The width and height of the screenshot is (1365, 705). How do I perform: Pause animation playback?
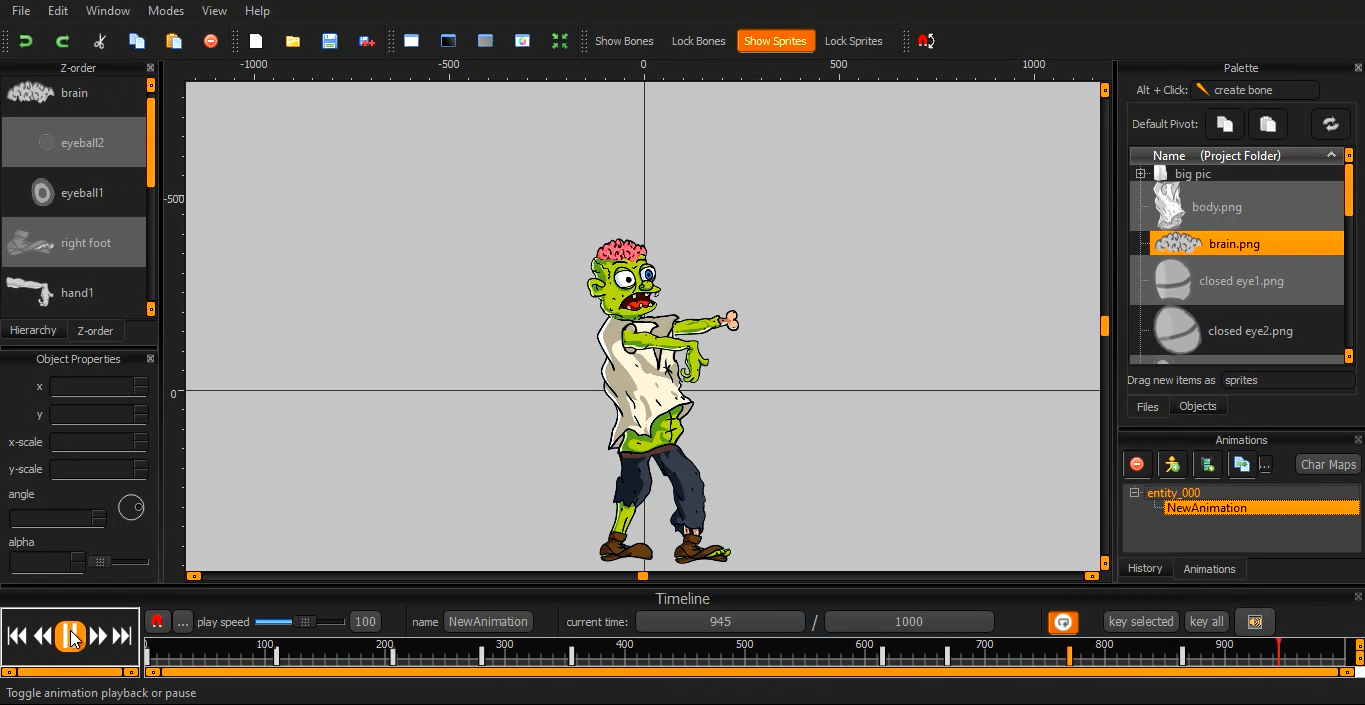coord(70,636)
